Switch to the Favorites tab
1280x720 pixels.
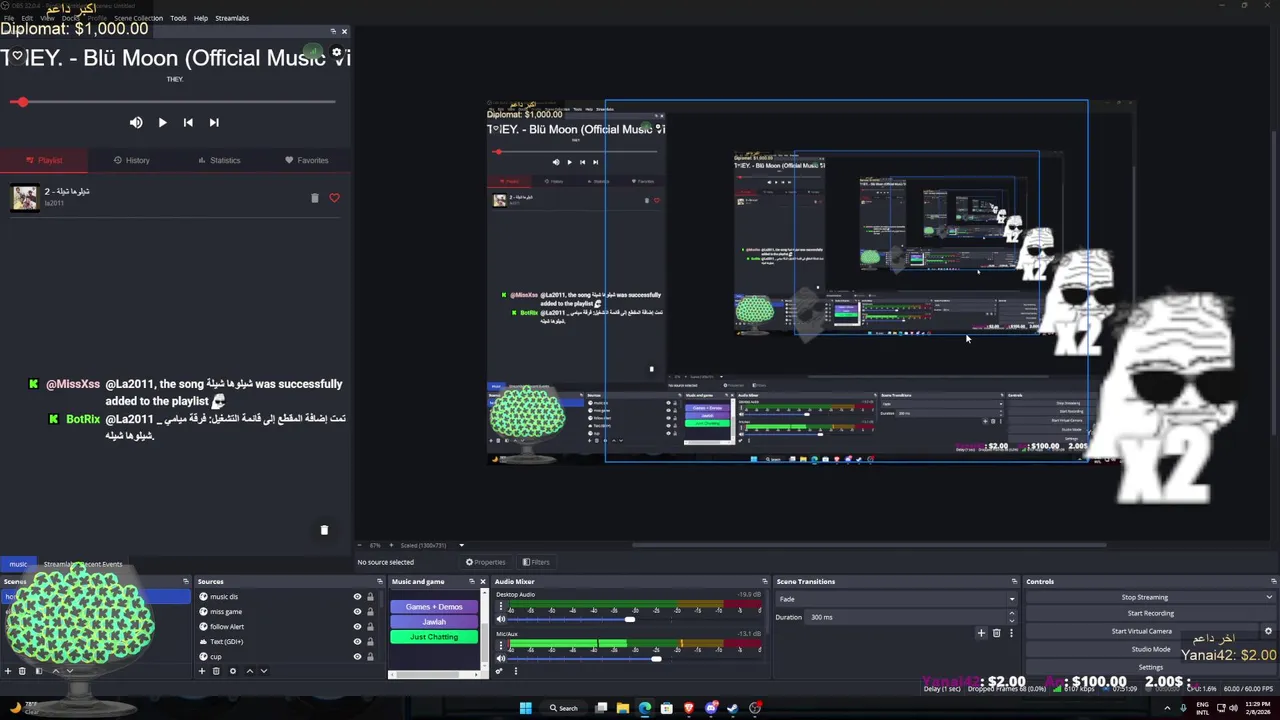pyautogui.click(x=306, y=160)
